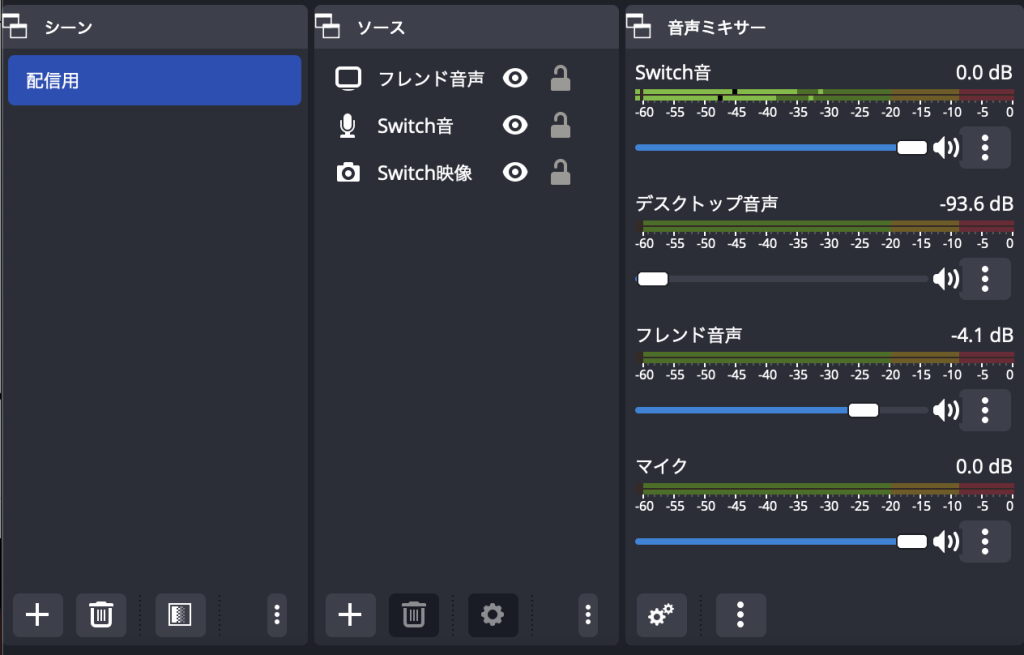
Task: Toggle visibility of フレンド音声 source
Action: [x=515, y=78]
